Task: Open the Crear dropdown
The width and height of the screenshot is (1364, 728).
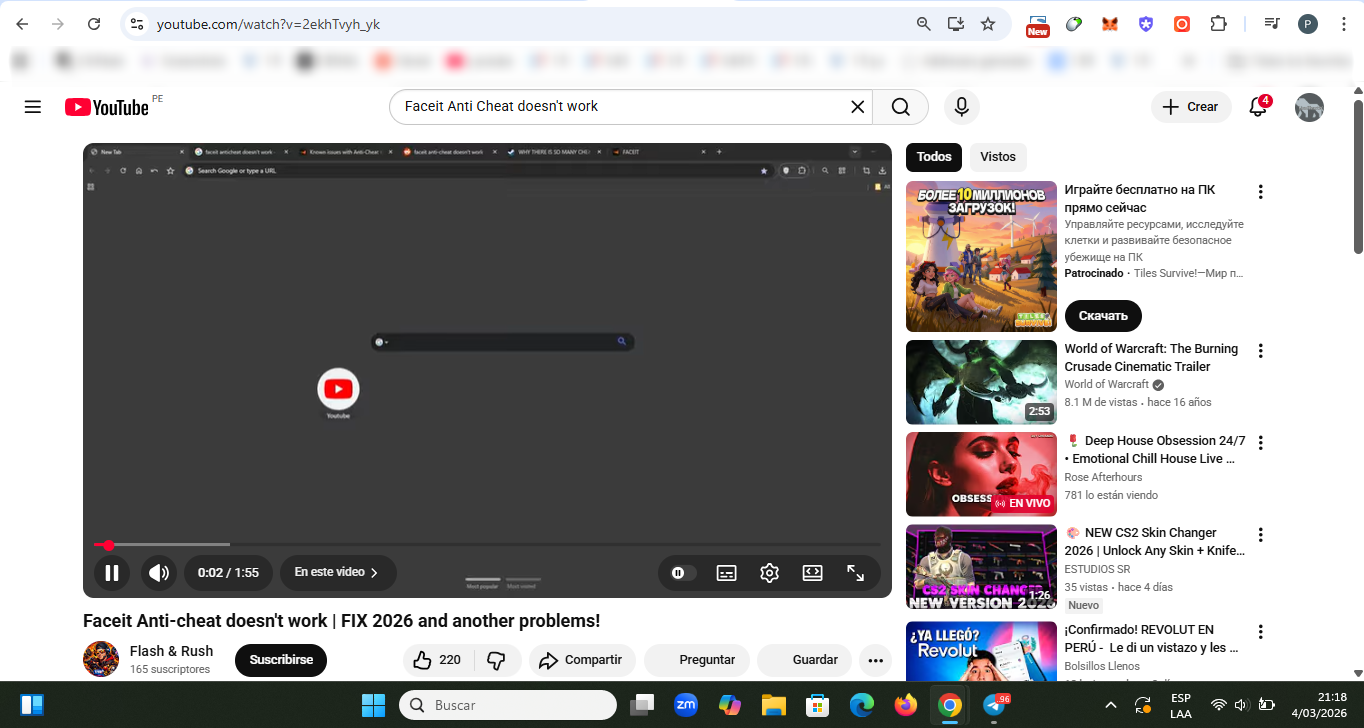Action: (1191, 107)
